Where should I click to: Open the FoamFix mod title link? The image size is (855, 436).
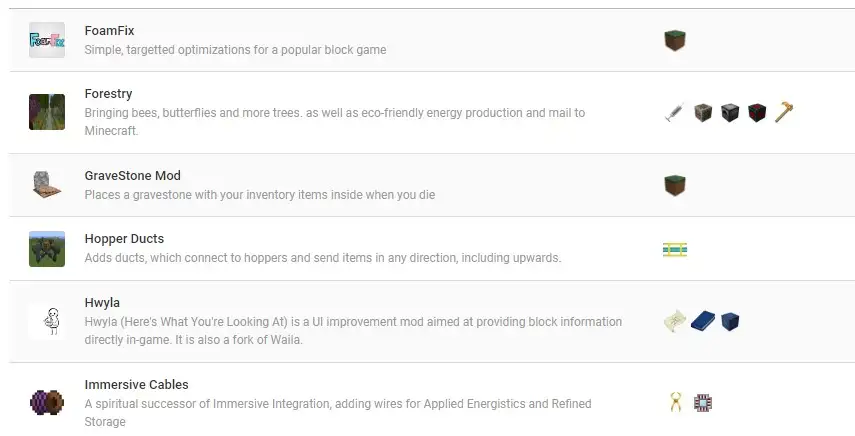(109, 31)
